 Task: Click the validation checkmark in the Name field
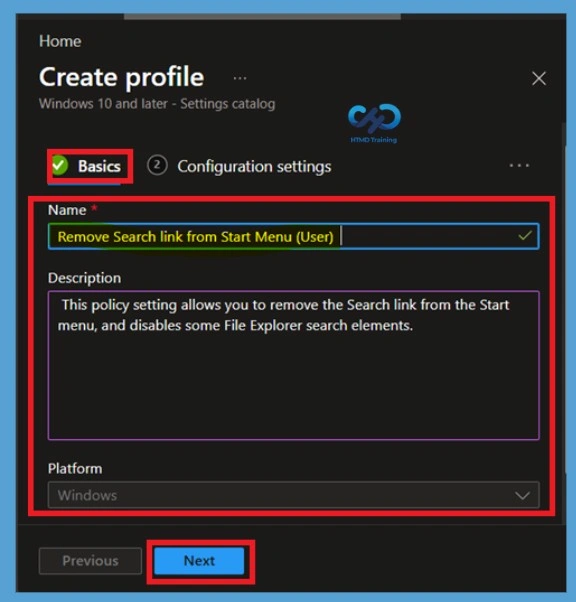(525, 236)
